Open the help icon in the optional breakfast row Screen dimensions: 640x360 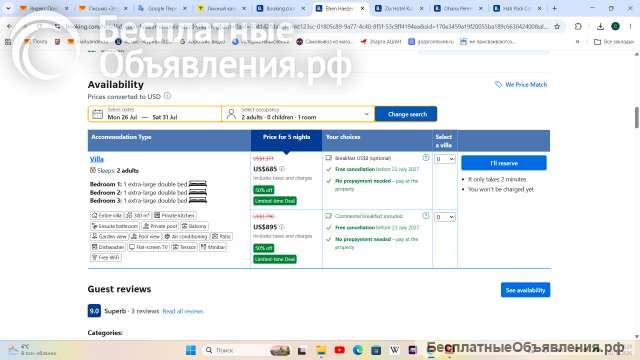[426, 158]
